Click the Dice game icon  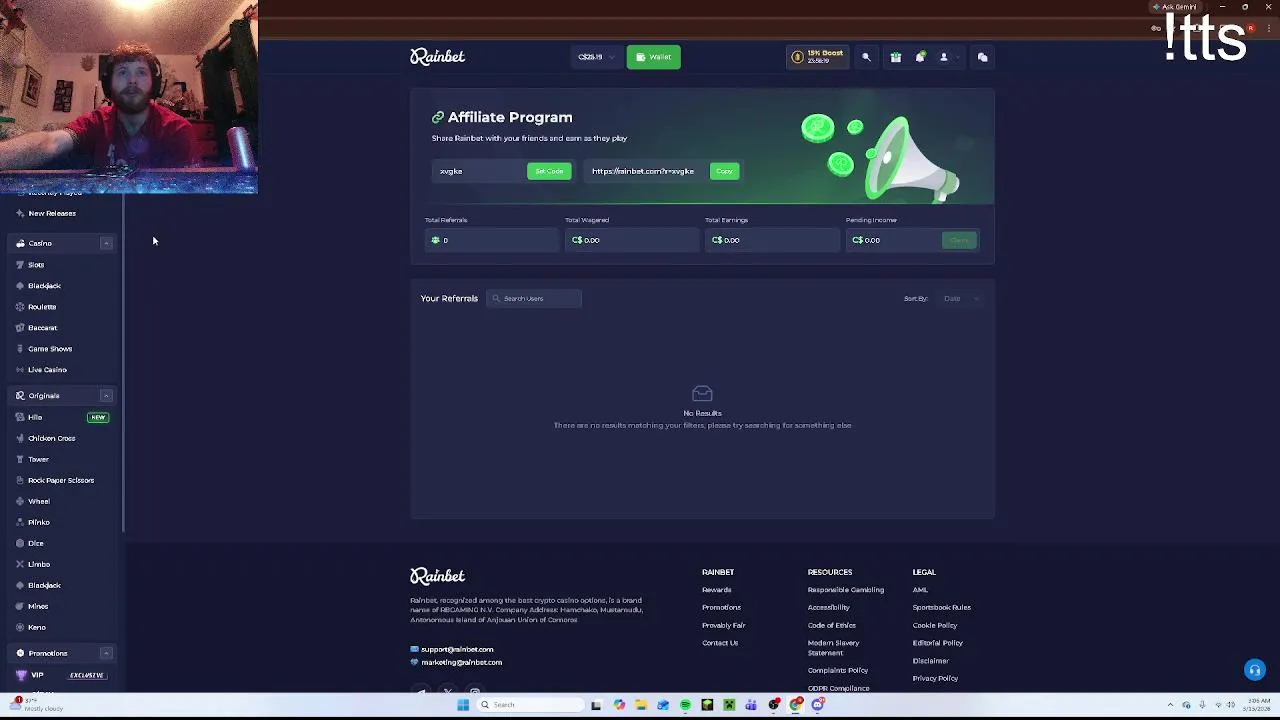coord(20,543)
